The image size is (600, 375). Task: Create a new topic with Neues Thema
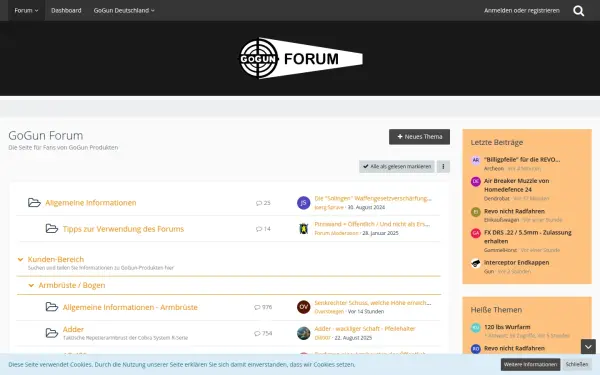coord(419,137)
